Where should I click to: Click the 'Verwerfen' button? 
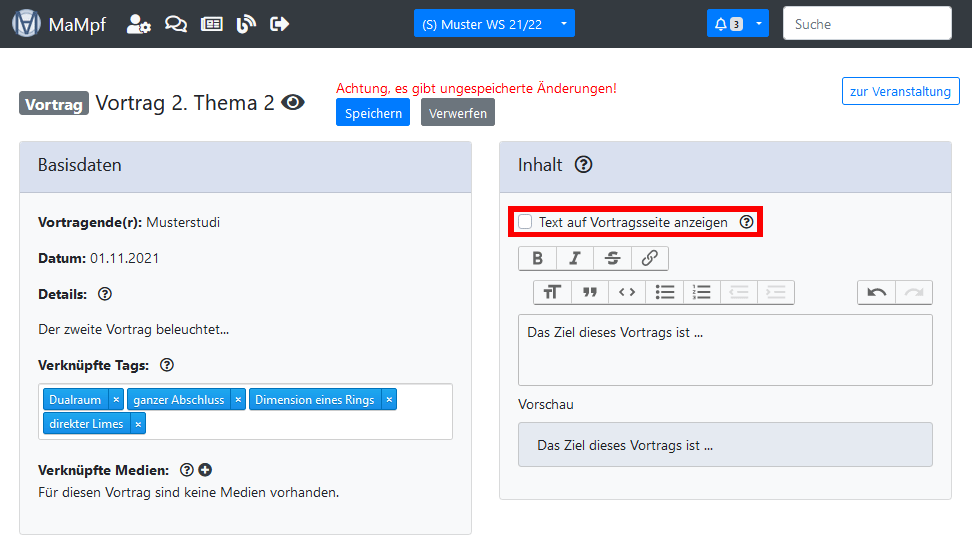coord(458,113)
